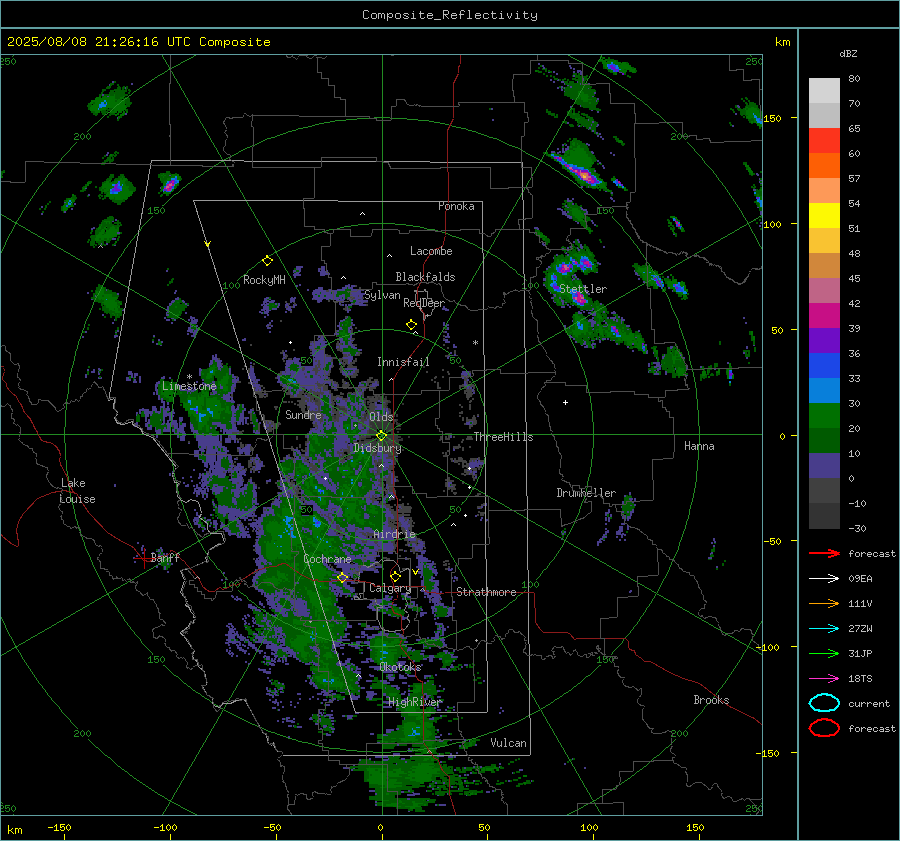The image size is (900, 841).
Task: Click yellow diamond marker above Calgary label
Action: (x=395, y=576)
